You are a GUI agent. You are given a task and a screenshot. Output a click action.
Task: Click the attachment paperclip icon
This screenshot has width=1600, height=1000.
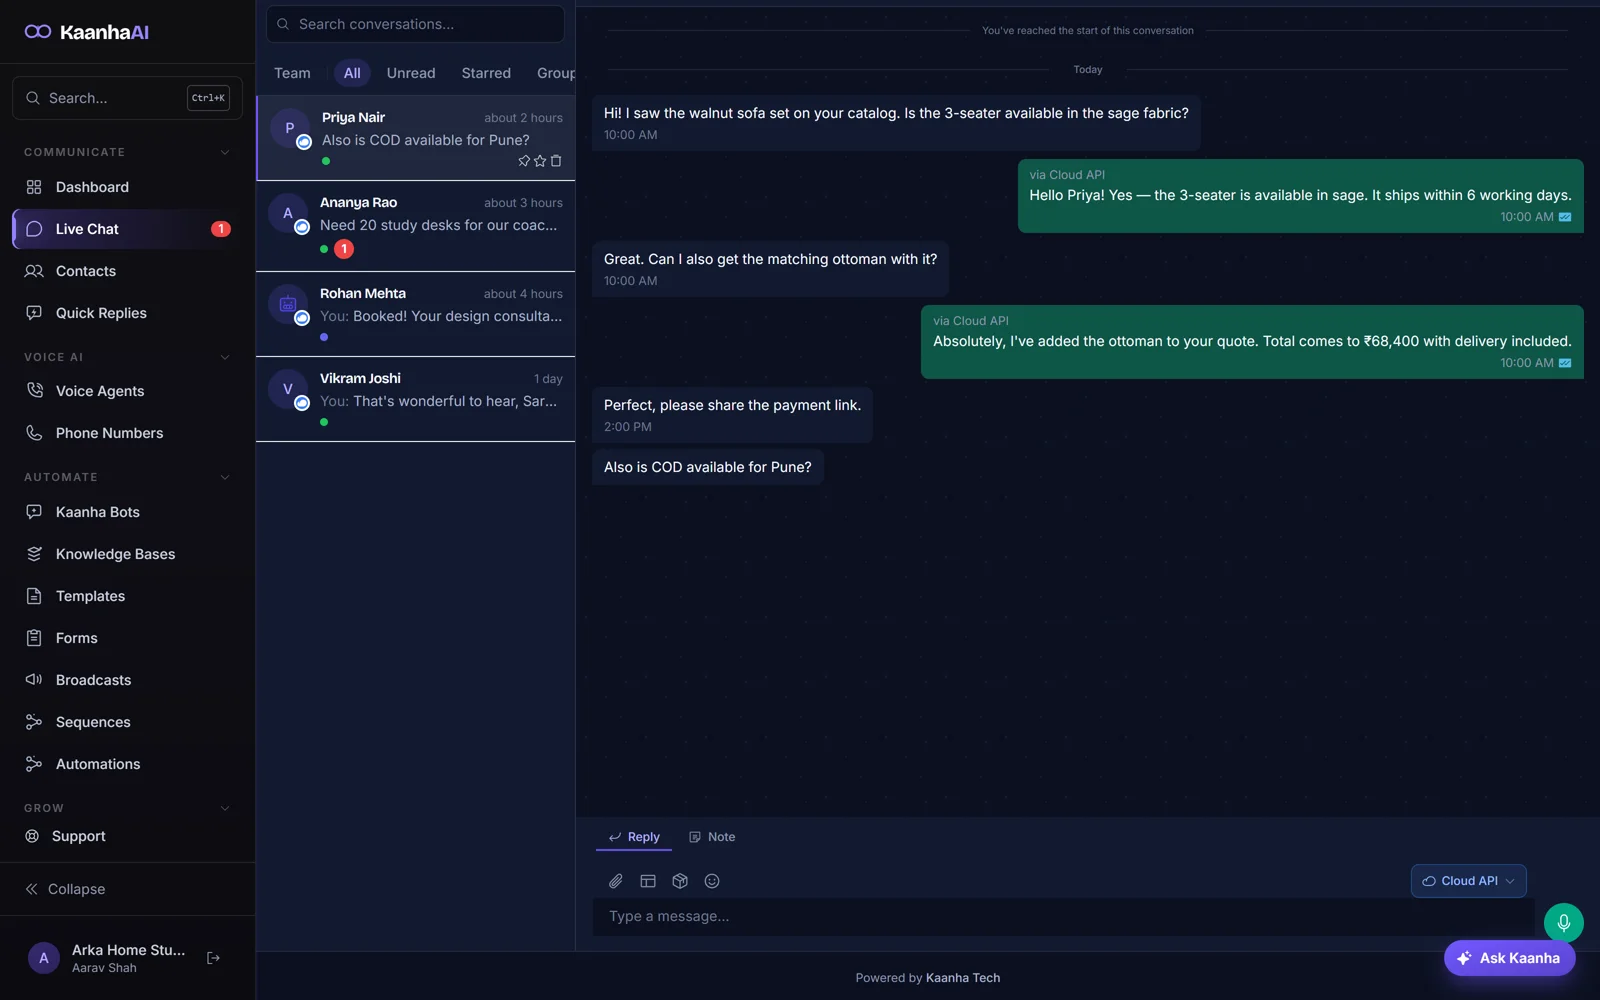click(x=616, y=881)
